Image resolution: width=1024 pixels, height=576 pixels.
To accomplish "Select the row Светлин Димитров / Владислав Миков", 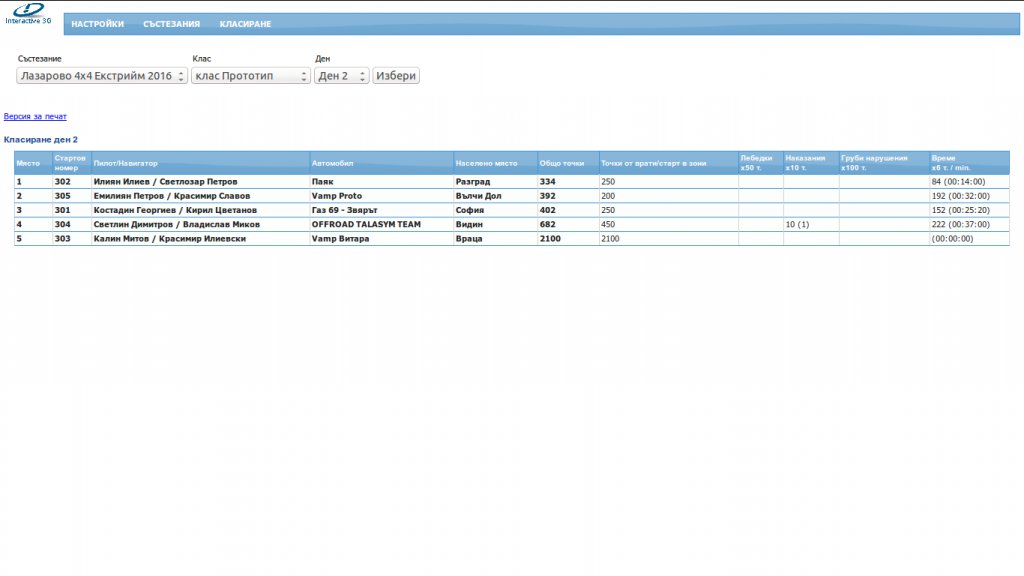I will pos(512,225).
